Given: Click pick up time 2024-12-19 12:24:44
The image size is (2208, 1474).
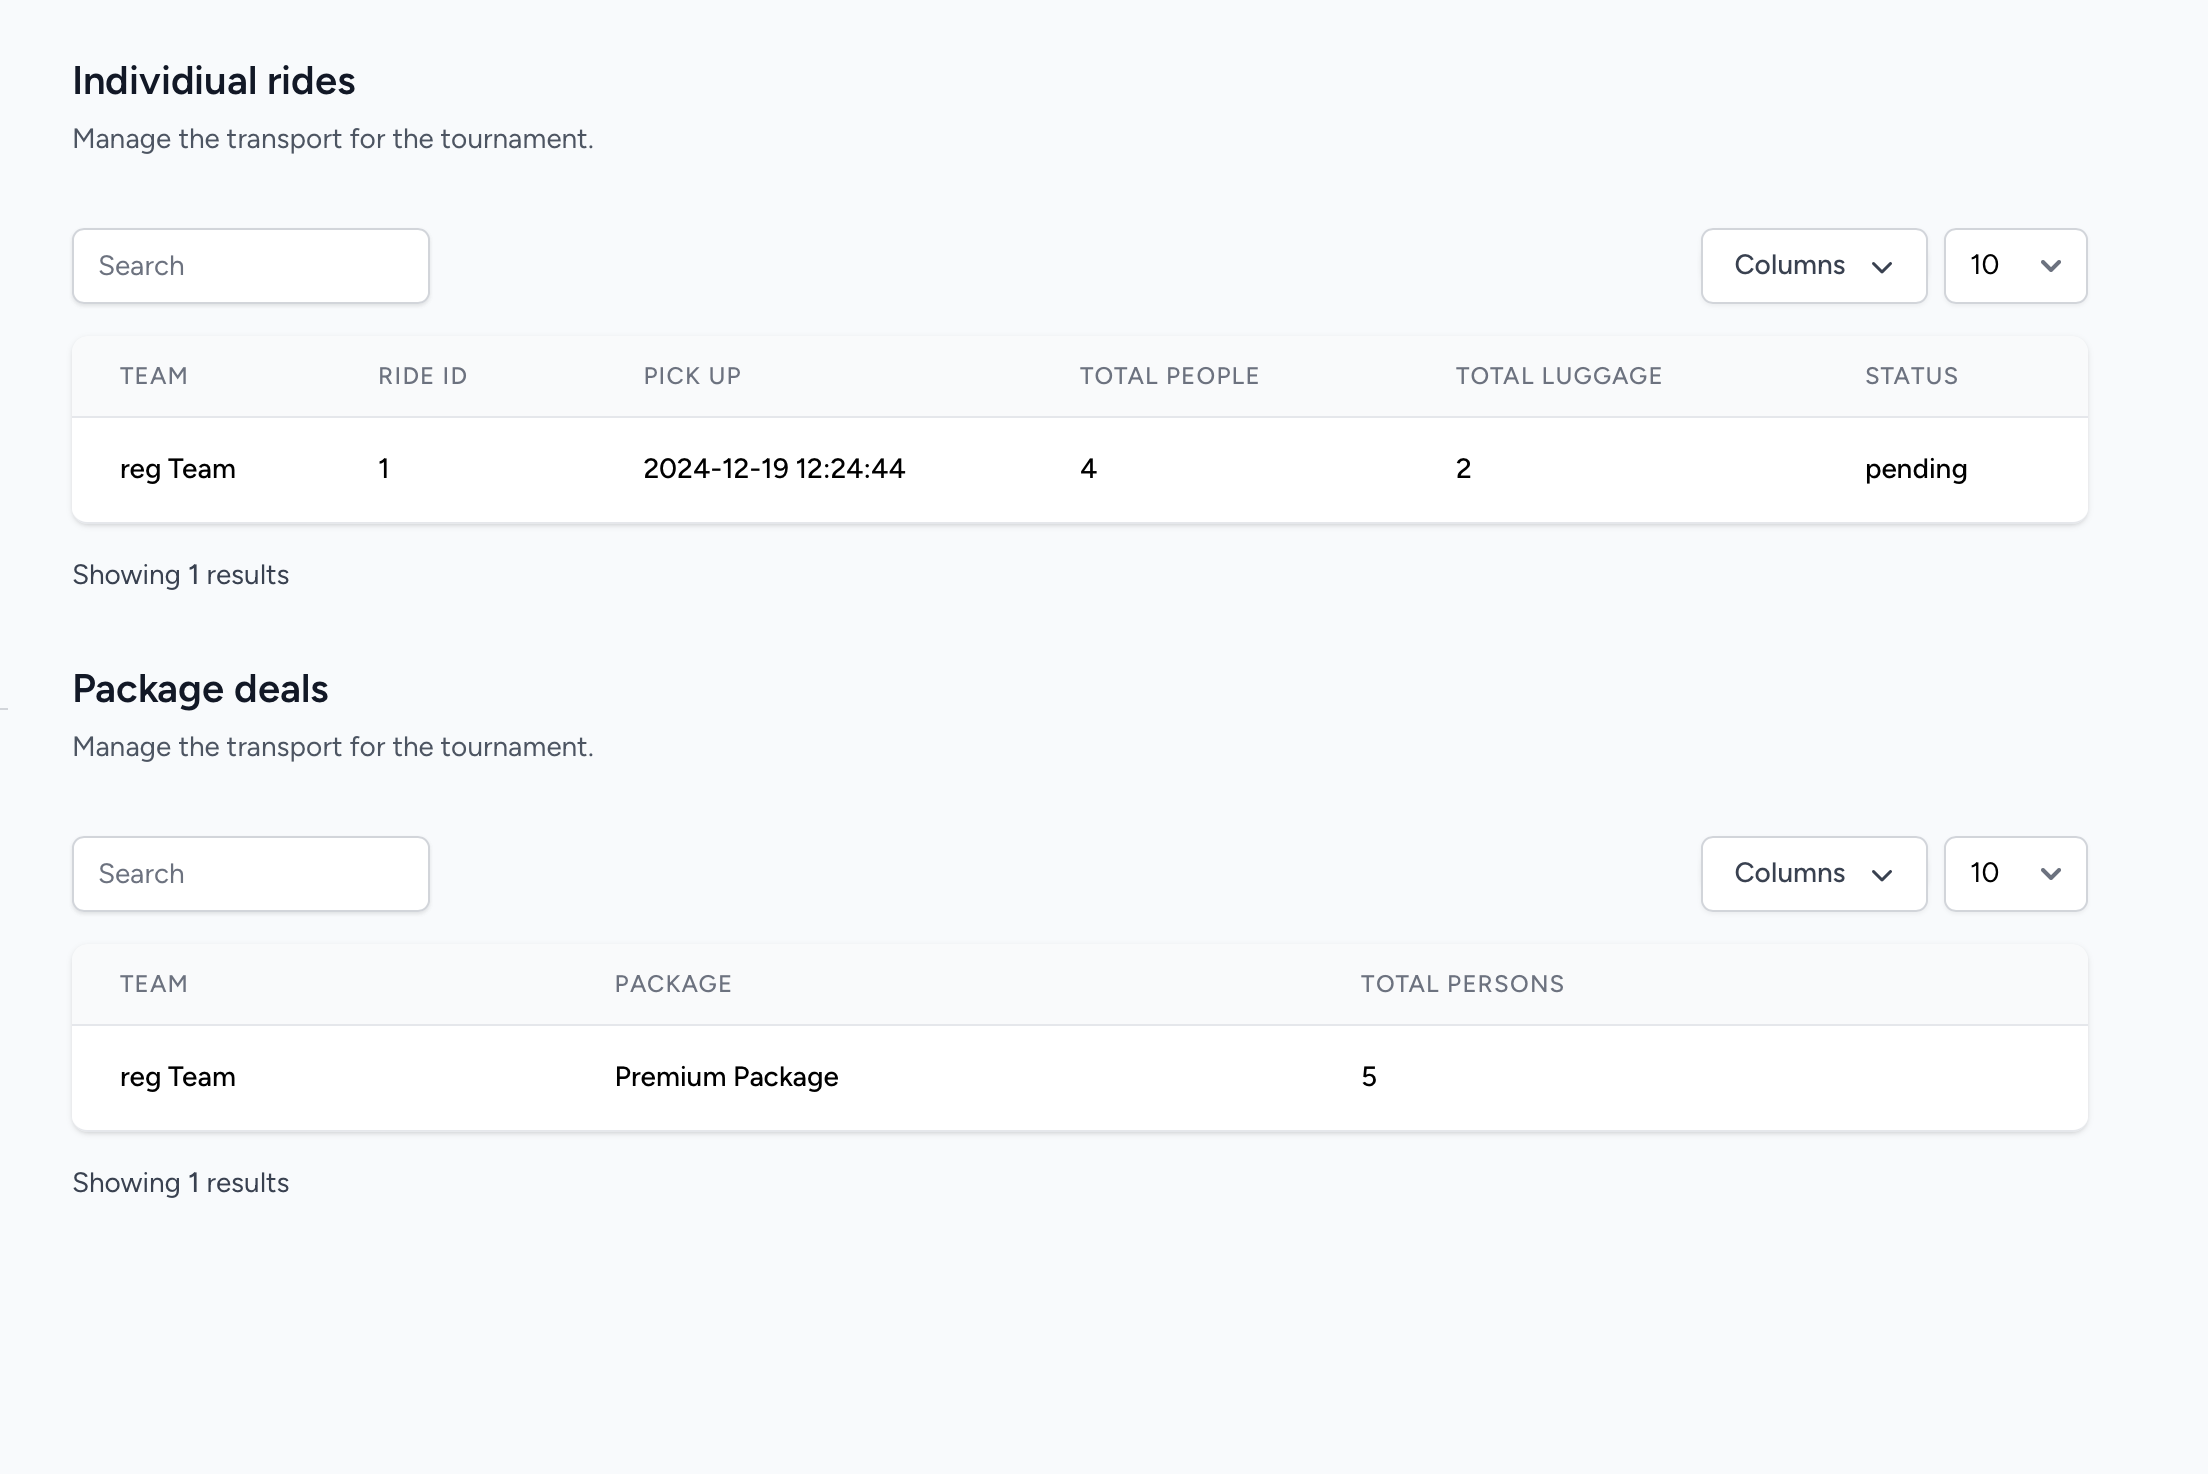Looking at the screenshot, I should 773,469.
